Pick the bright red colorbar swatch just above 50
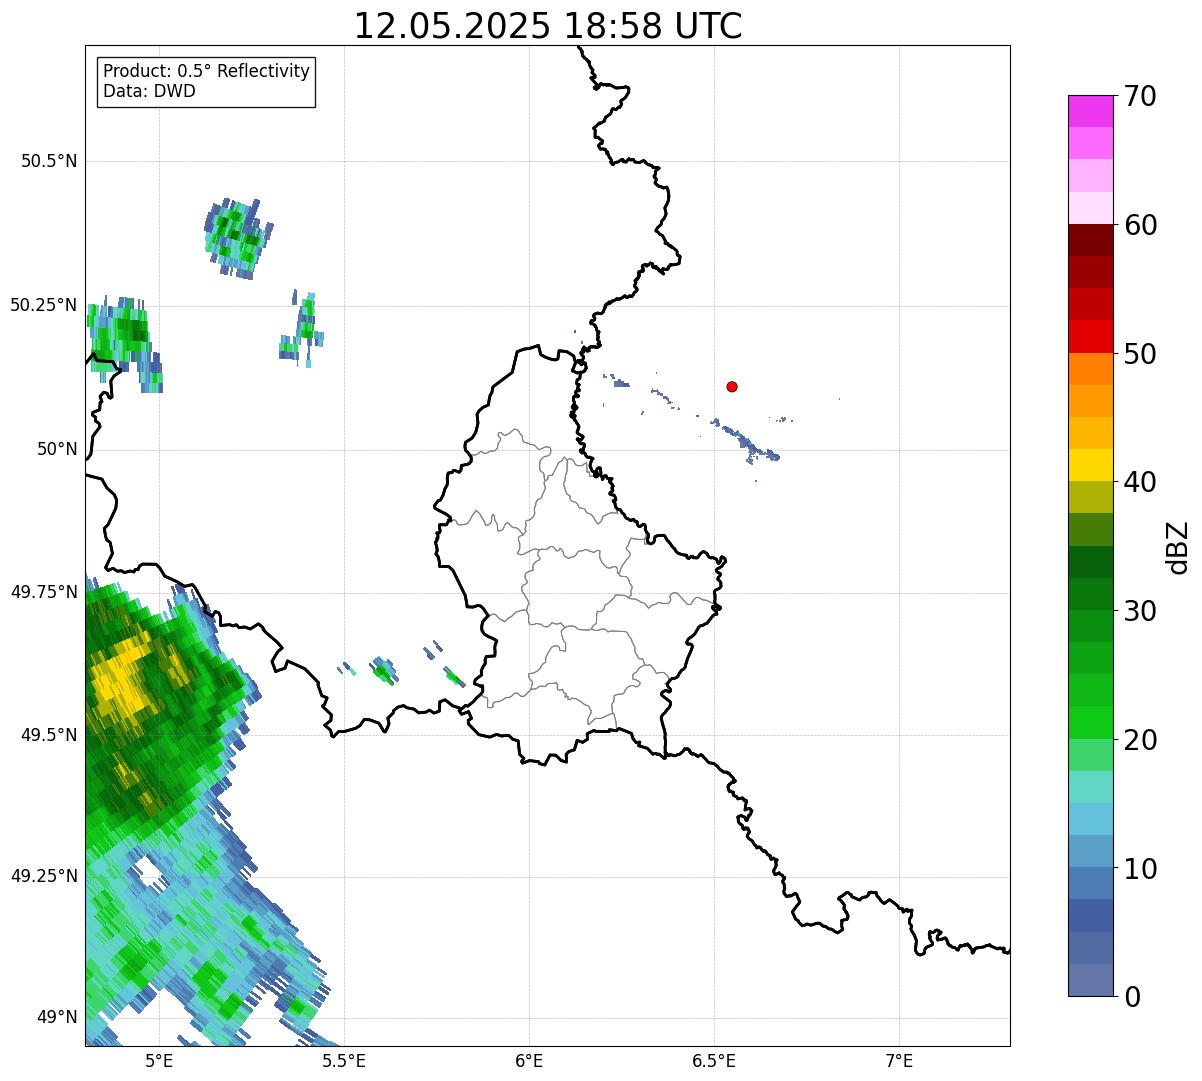This screenshot has height=1081, width=1202. point(1090,336)
